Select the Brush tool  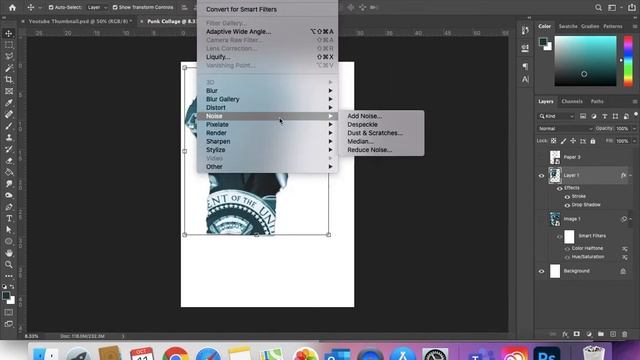pos(9,126)
